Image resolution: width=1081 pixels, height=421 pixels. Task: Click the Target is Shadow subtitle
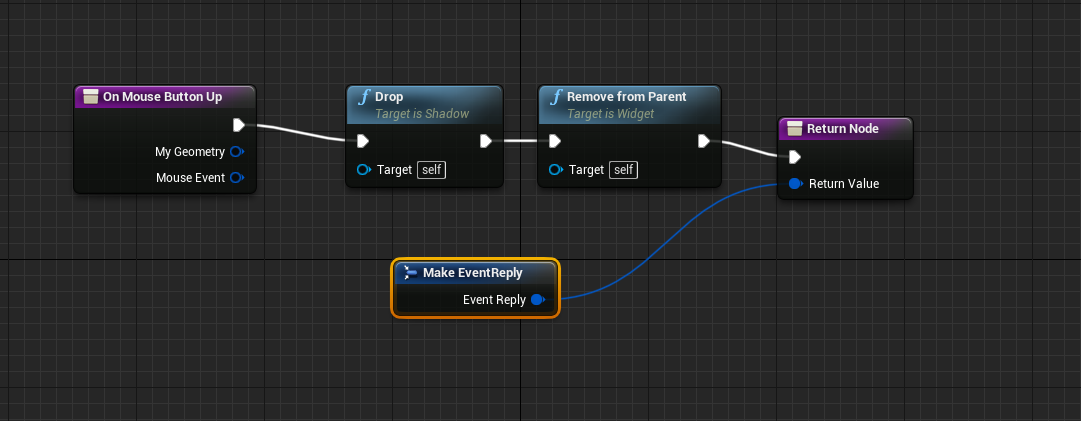[x=422, y=114]
